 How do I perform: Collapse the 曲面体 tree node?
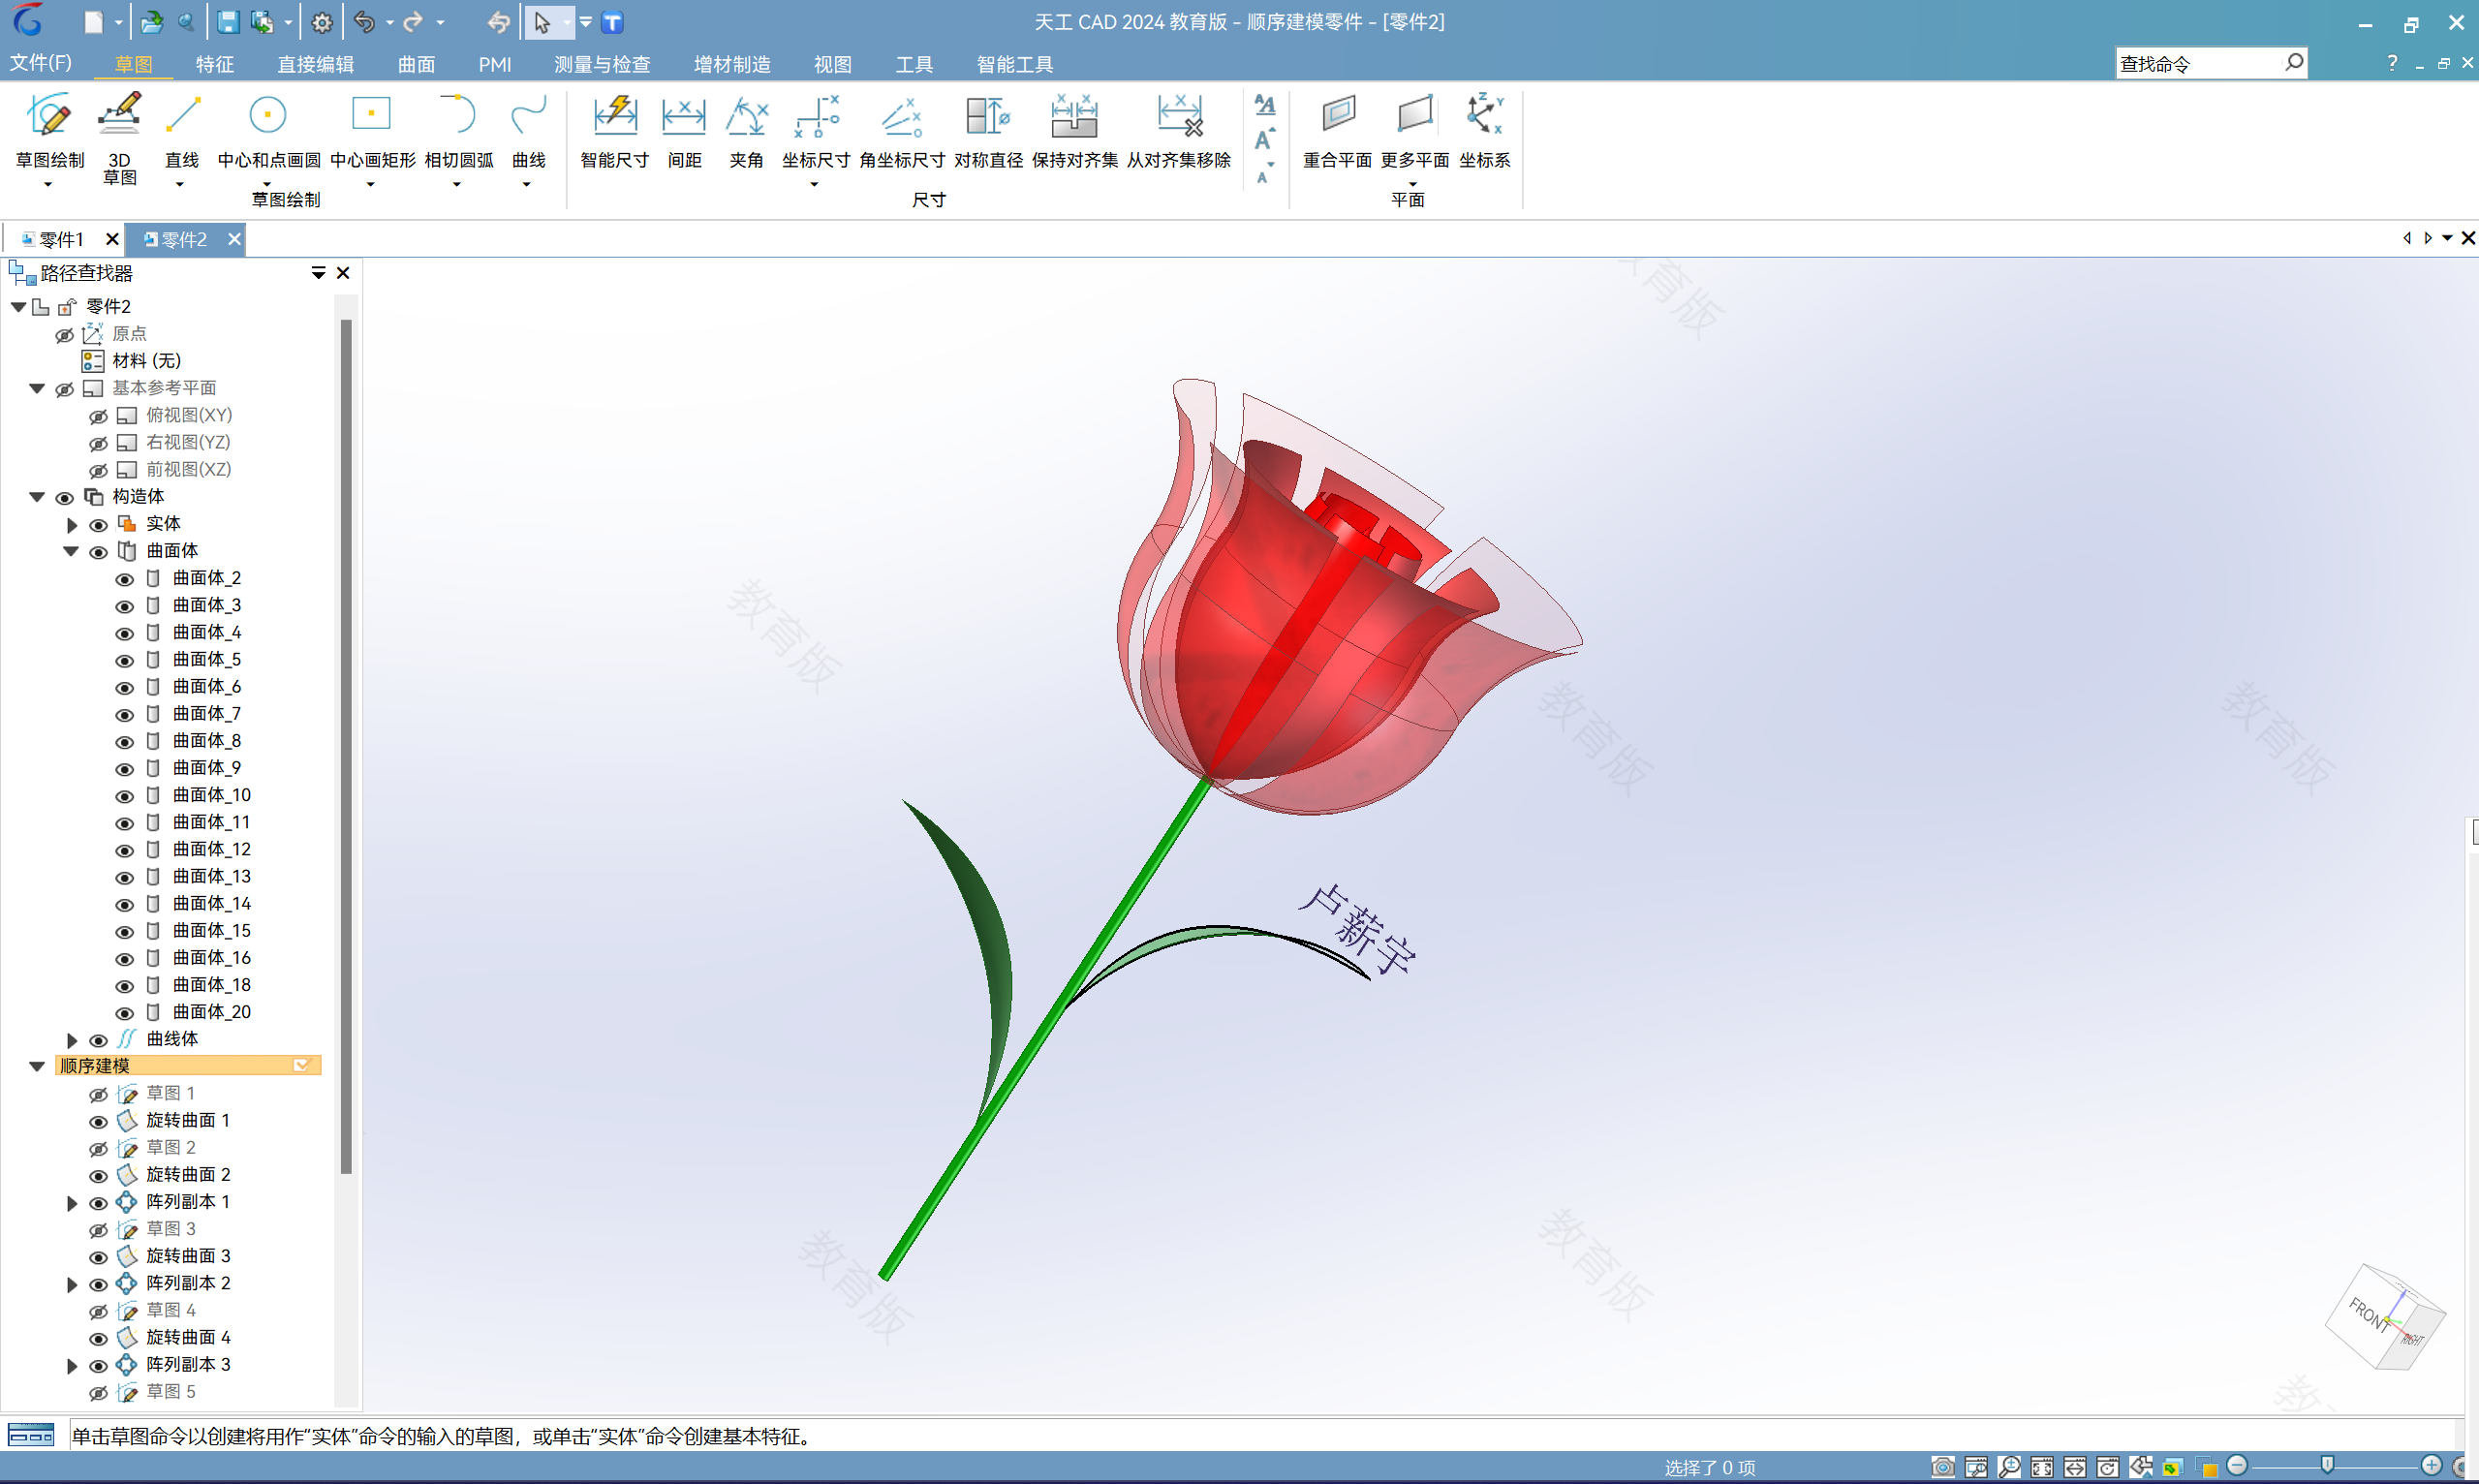tap(71, 551)
